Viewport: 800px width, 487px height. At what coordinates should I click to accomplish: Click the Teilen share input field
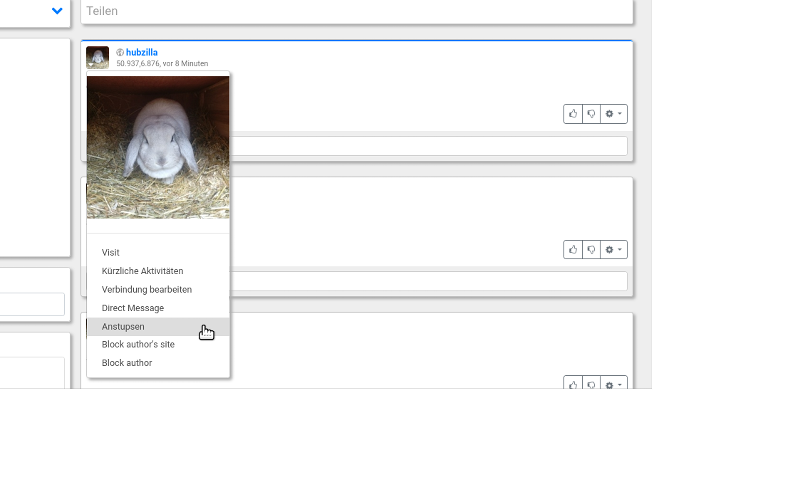click(x=357, y=11)
